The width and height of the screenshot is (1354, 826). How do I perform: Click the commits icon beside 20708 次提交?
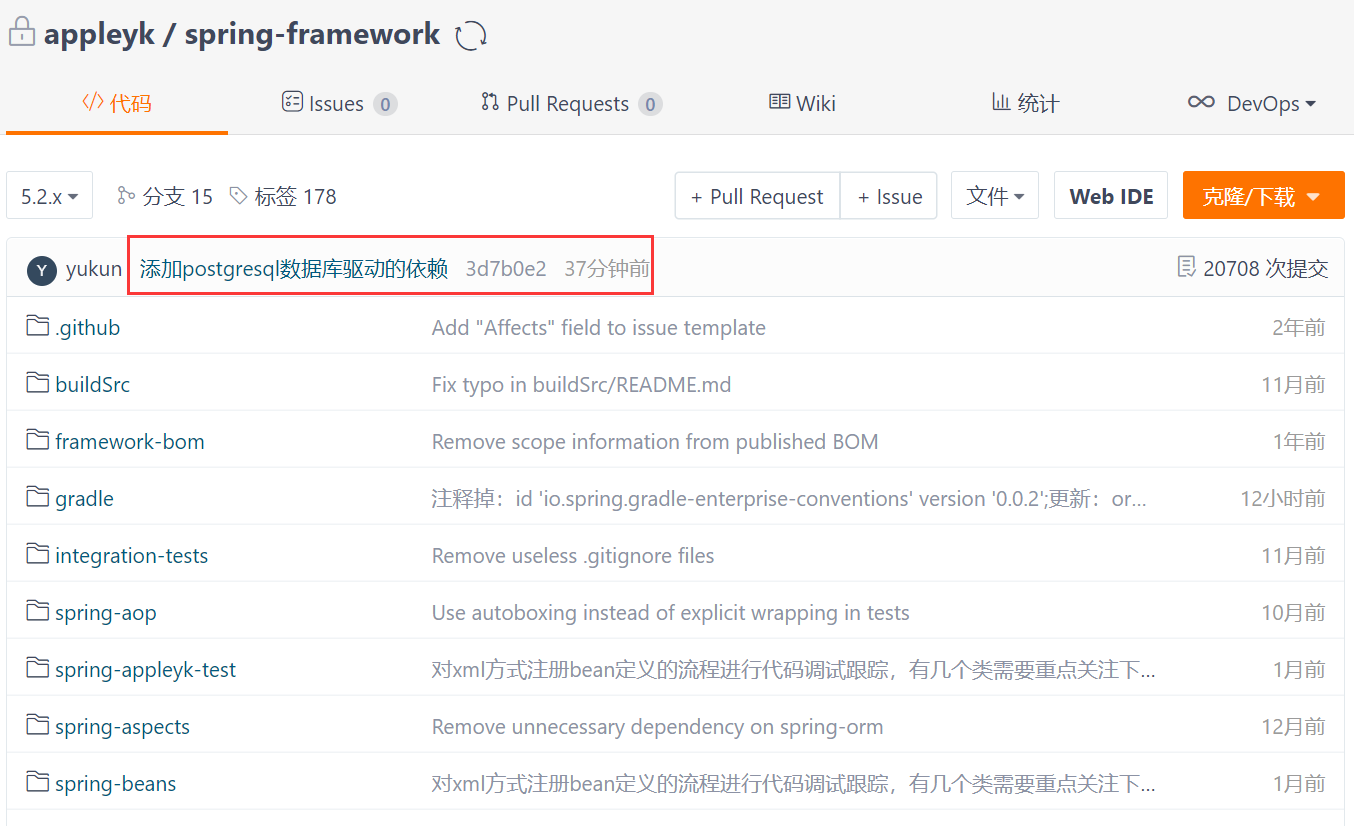tap(1187, 267)
